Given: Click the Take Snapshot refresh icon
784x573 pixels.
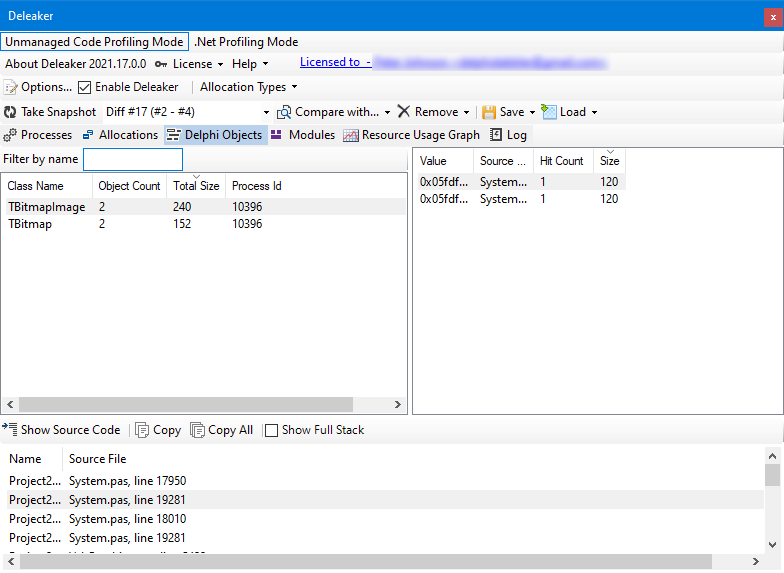Looking at the screenshot, I should tap(10, 112).
